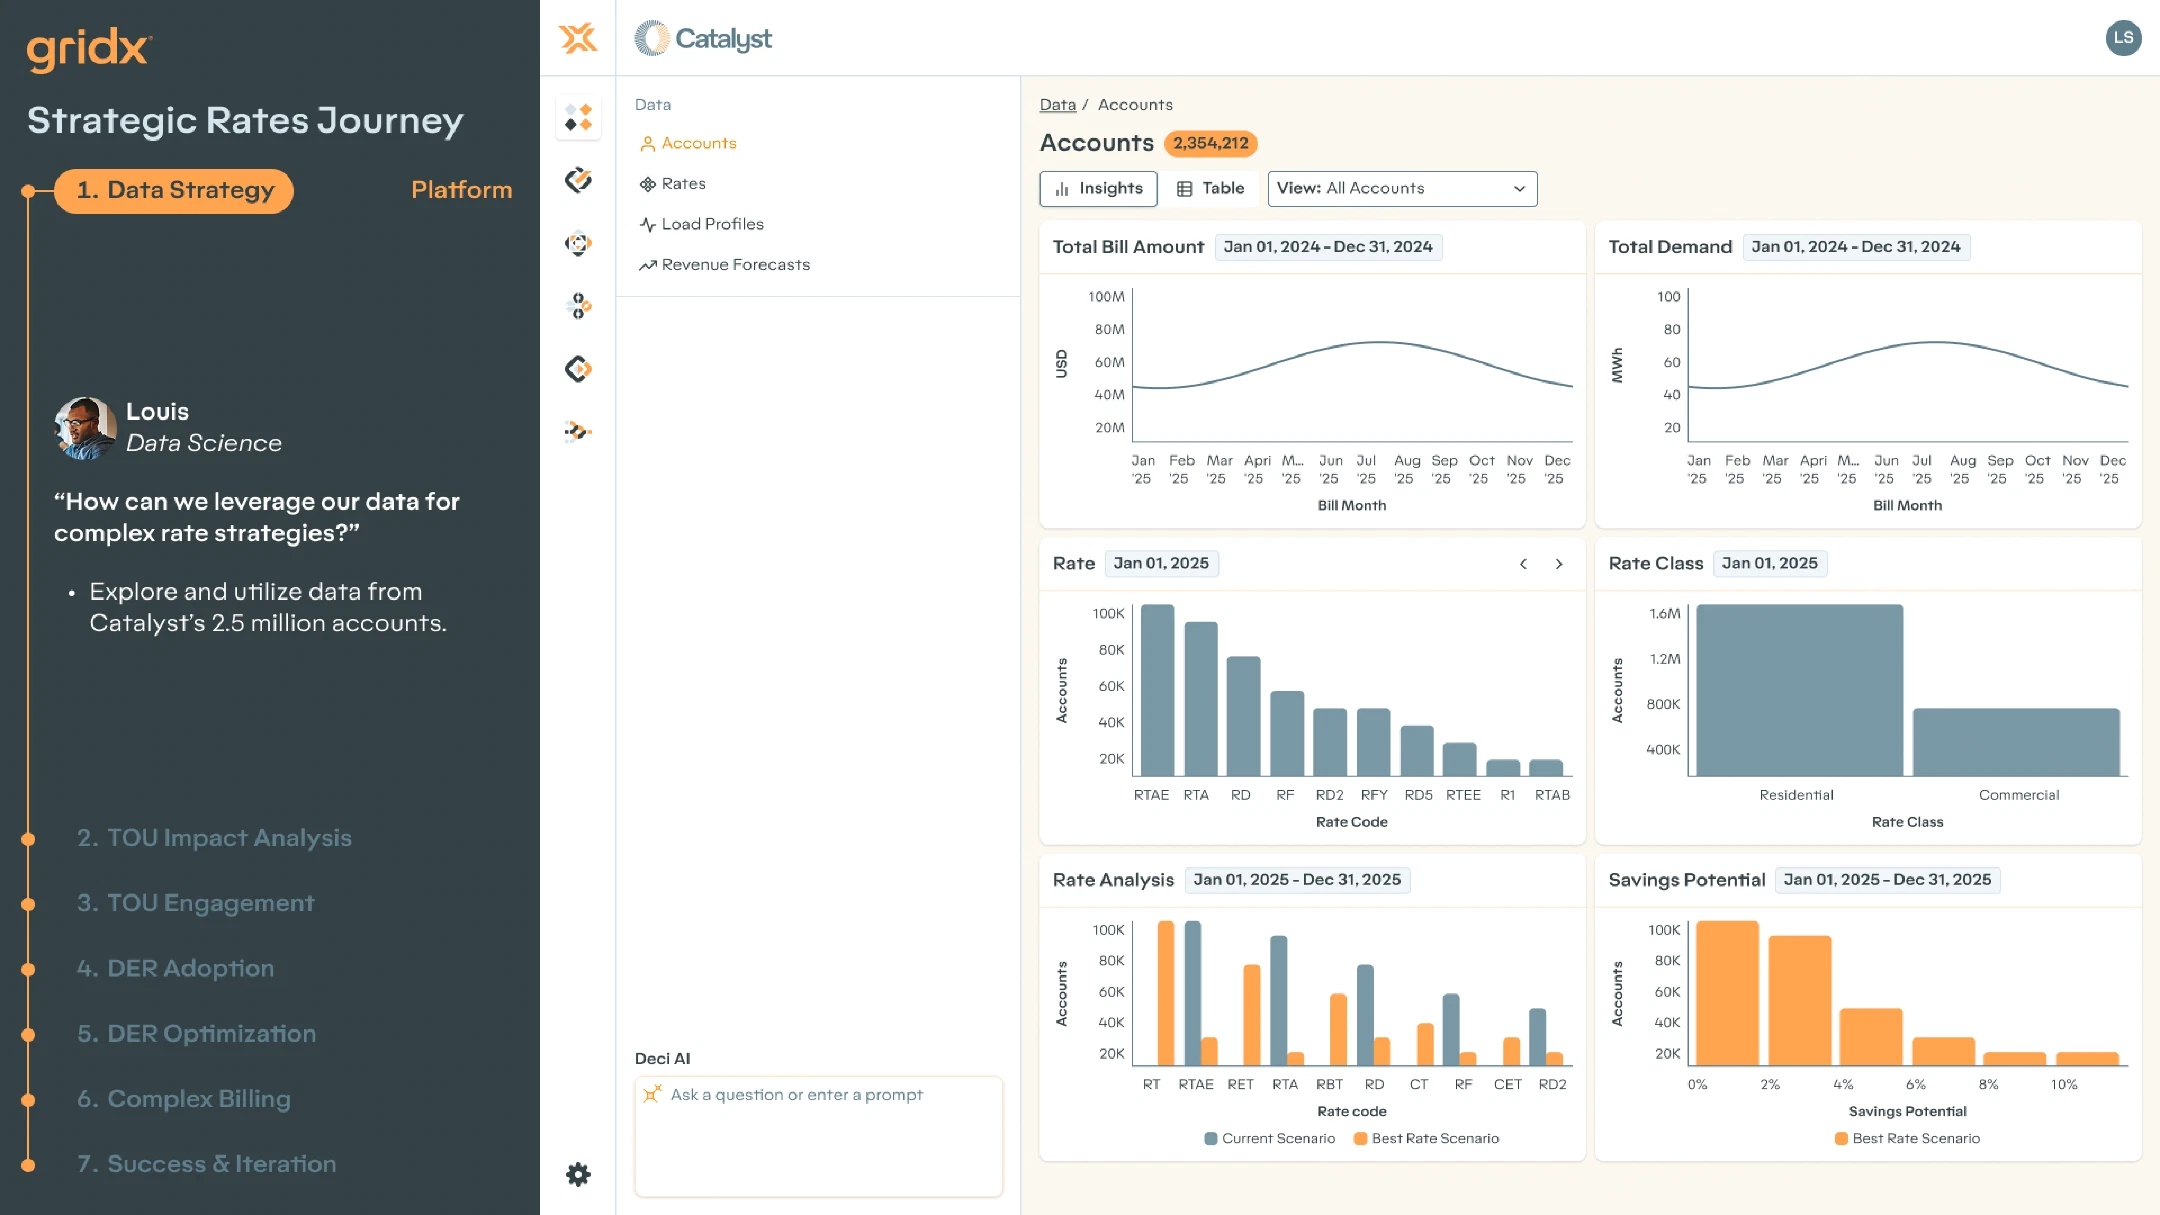Toggle Best Rate Scenario legend in Rate Analysis
2160x1215 pixels.
[x=1426, y=1138]
